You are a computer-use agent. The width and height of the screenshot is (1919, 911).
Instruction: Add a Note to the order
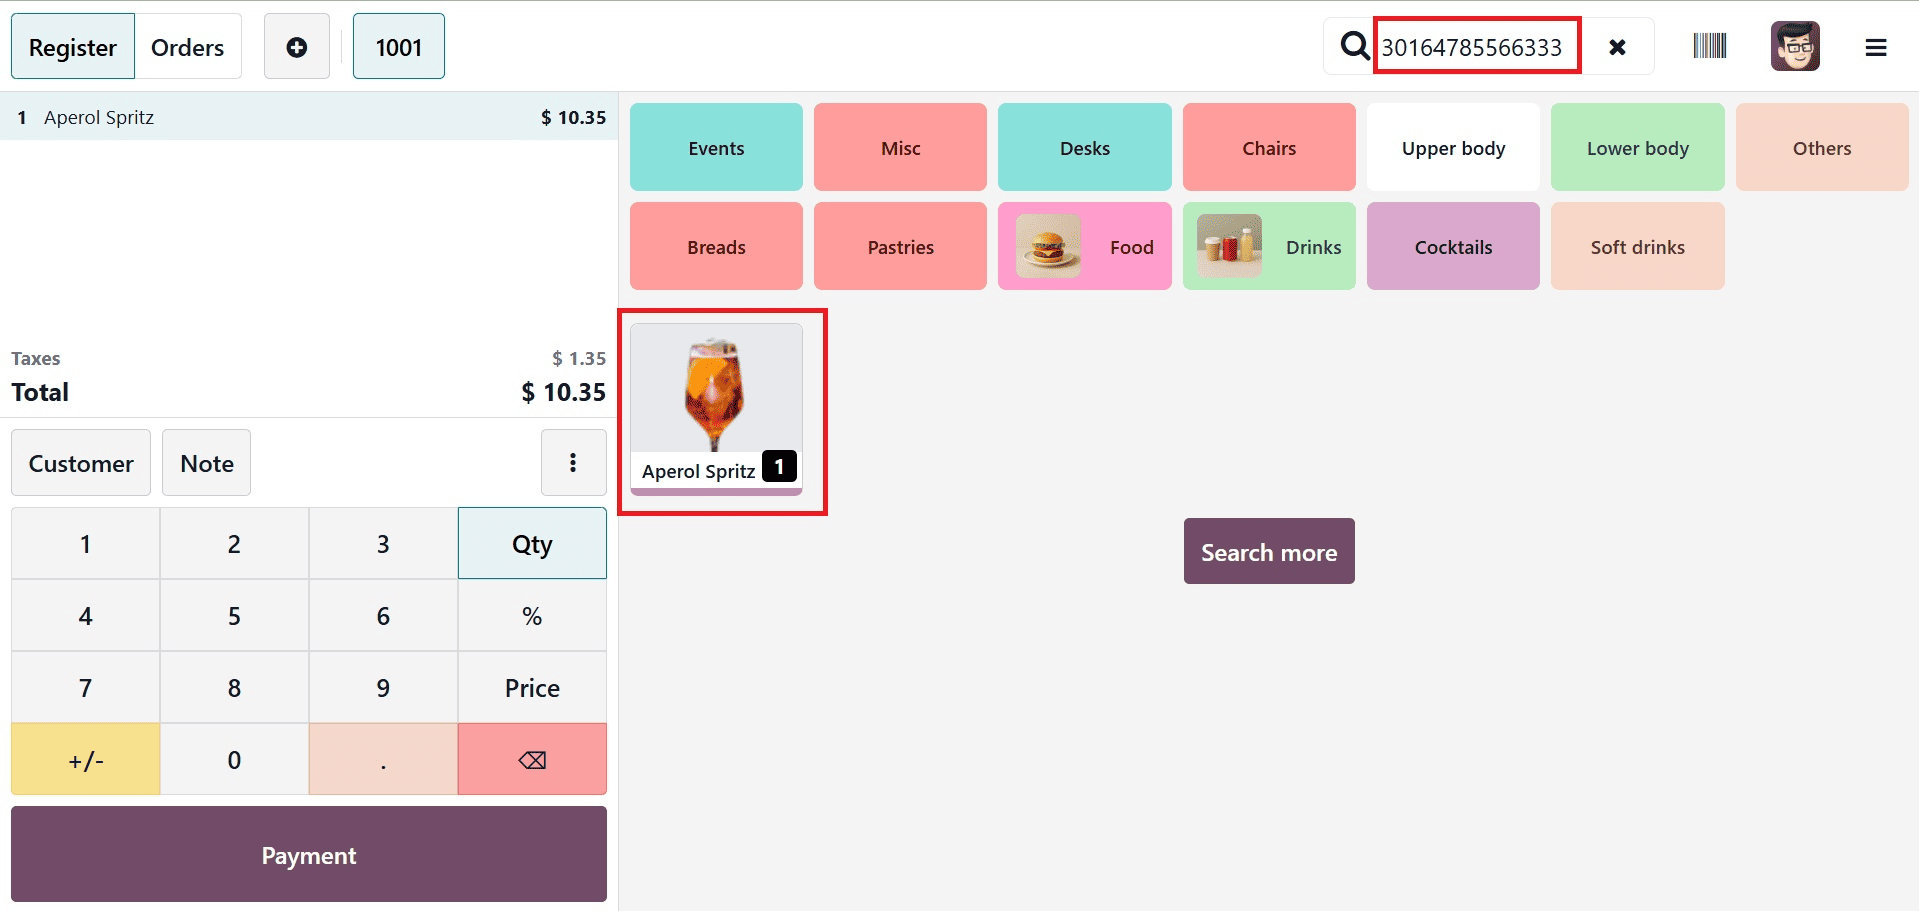click(x=206, y=462)
